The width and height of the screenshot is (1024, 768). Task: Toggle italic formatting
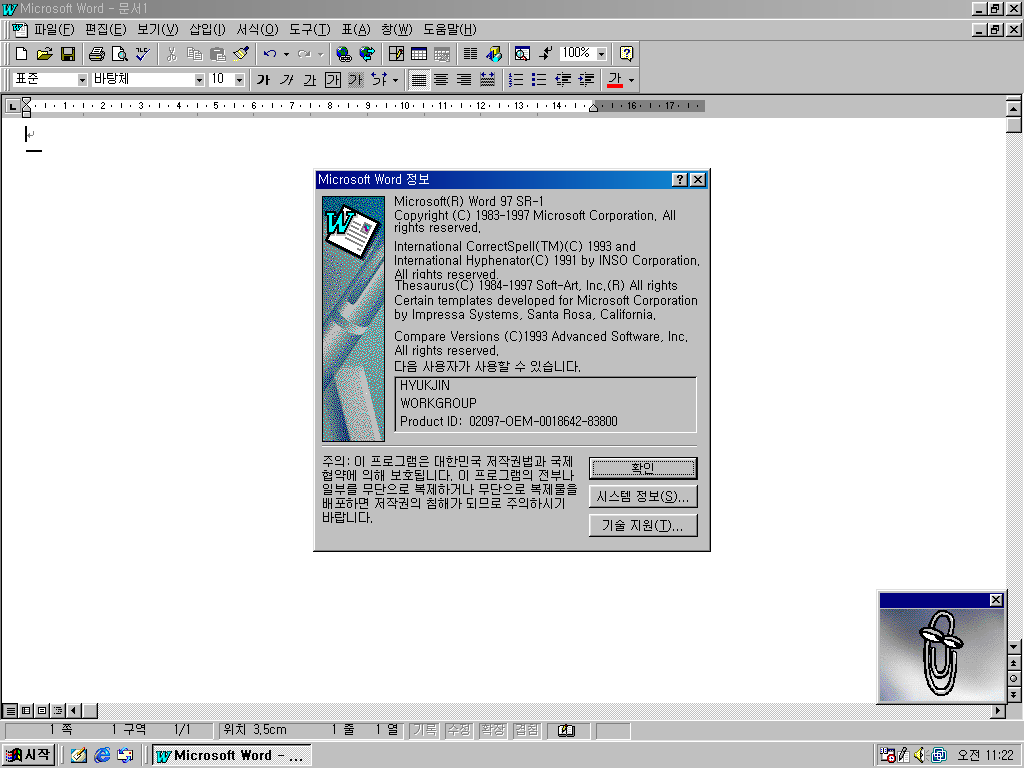click(287, 80)
